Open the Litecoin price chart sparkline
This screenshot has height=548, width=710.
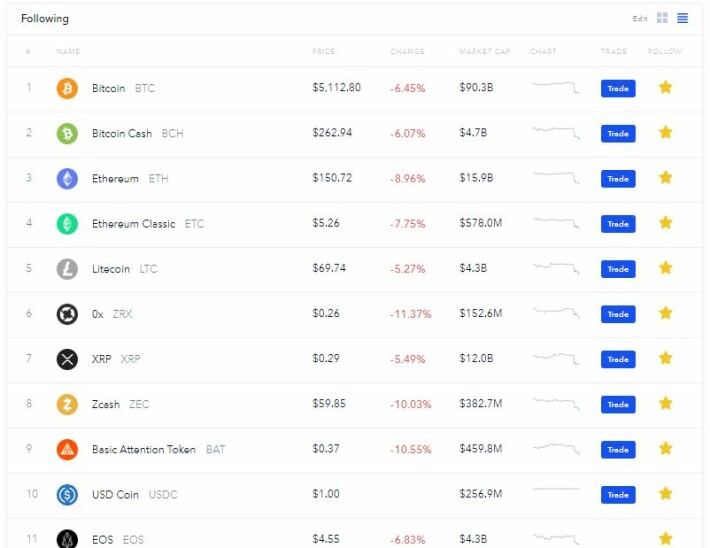coord(556,268)
